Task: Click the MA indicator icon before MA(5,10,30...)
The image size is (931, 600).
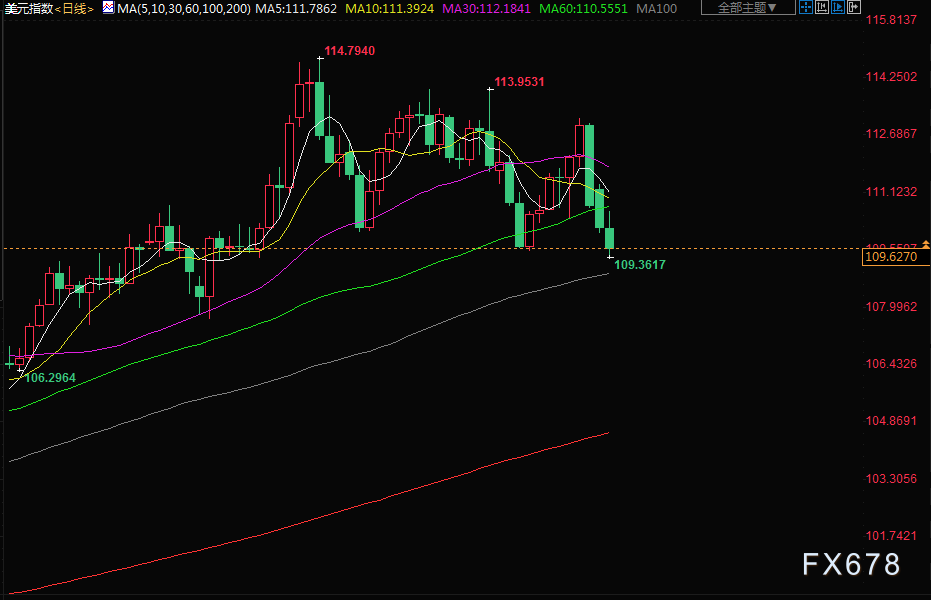Action: click(108, 8)
